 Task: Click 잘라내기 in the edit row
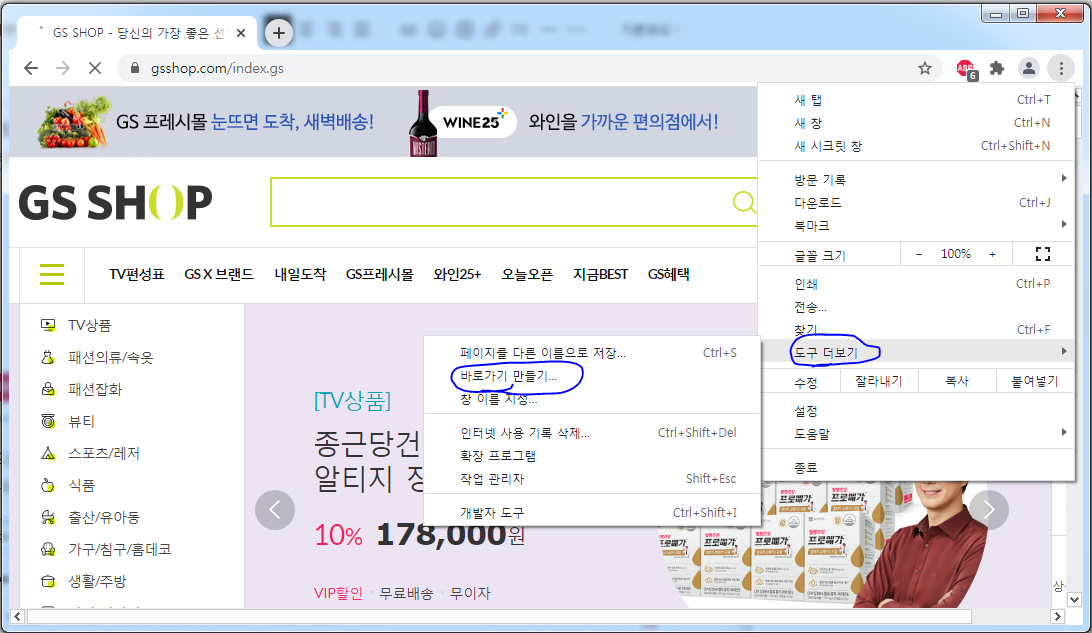point(879,381)
